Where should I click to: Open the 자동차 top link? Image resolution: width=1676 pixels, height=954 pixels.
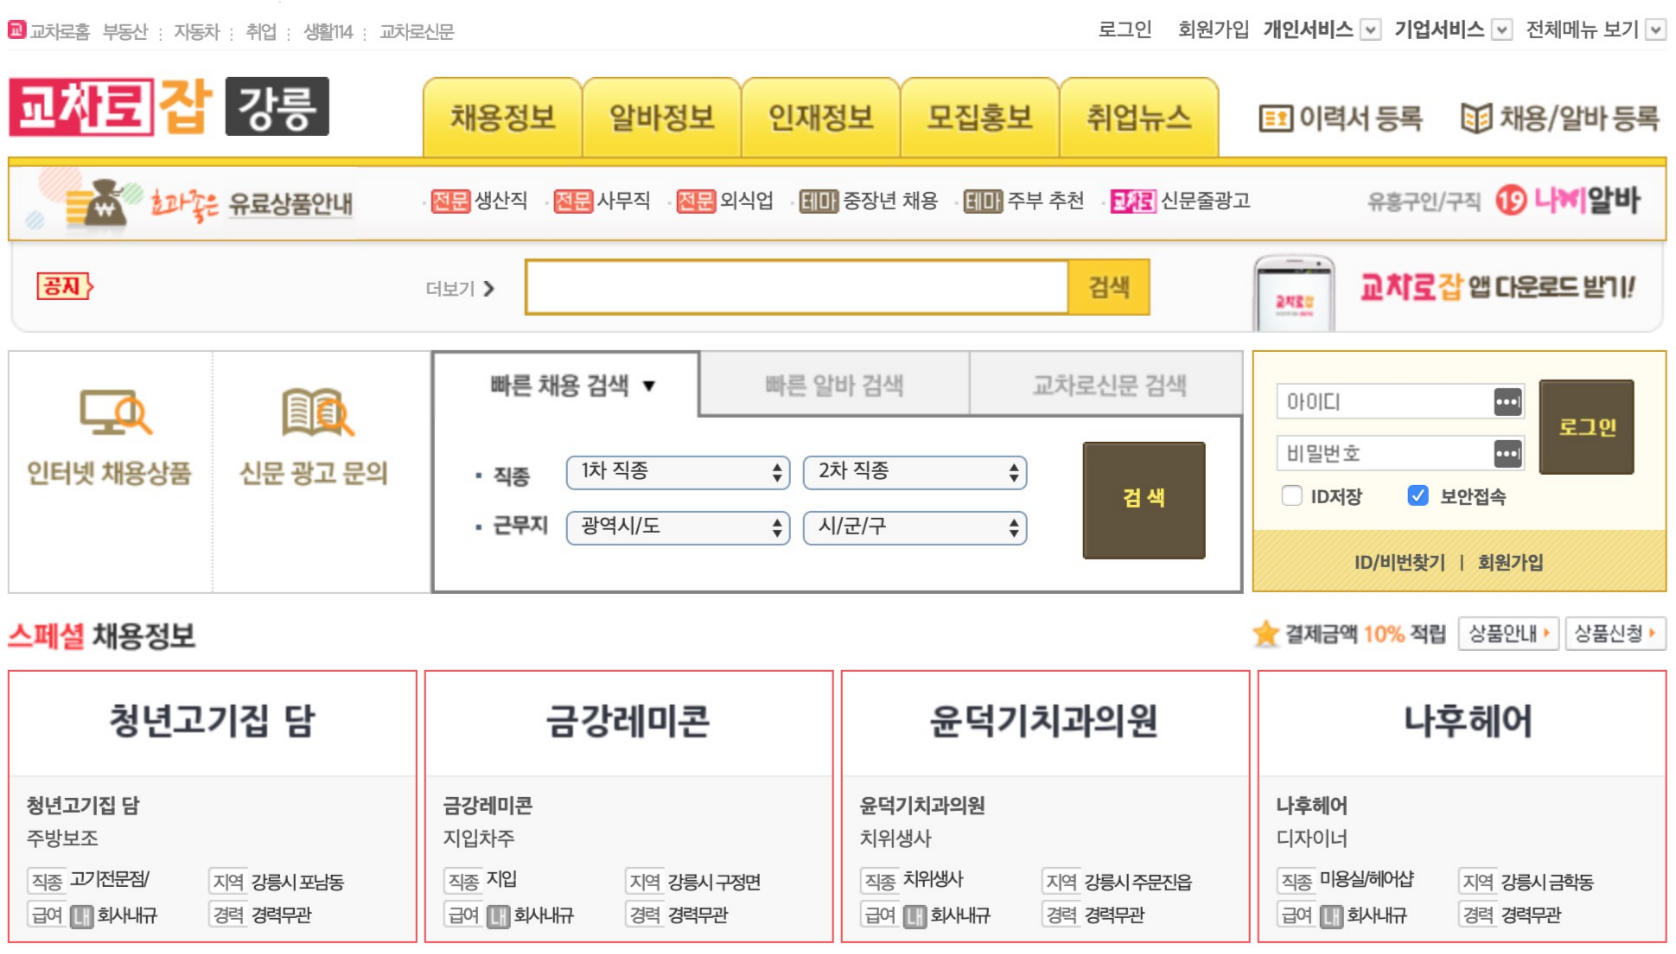pos(196,32)
